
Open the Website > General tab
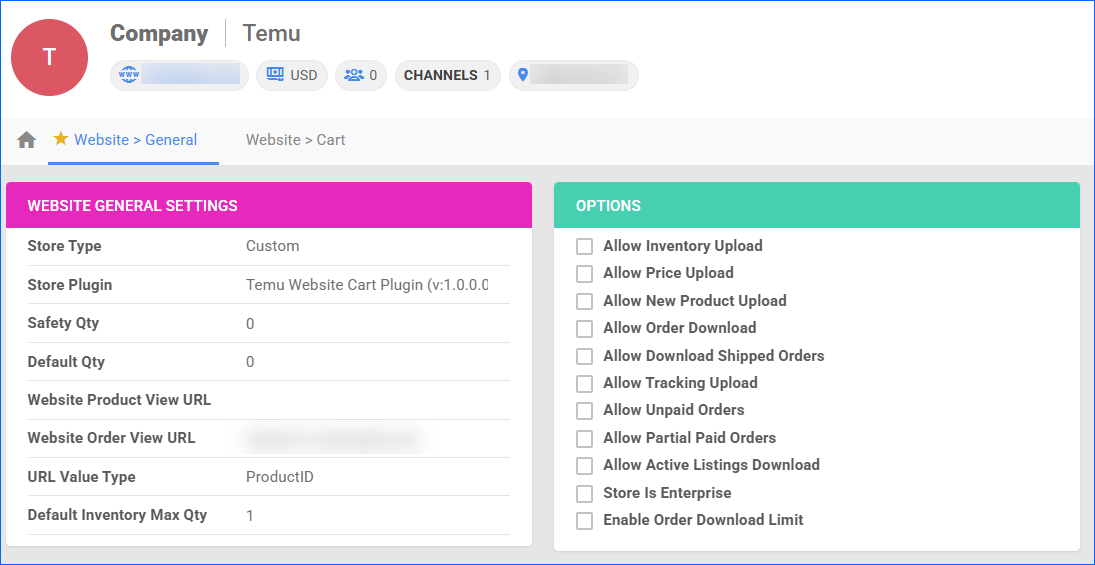135,140
